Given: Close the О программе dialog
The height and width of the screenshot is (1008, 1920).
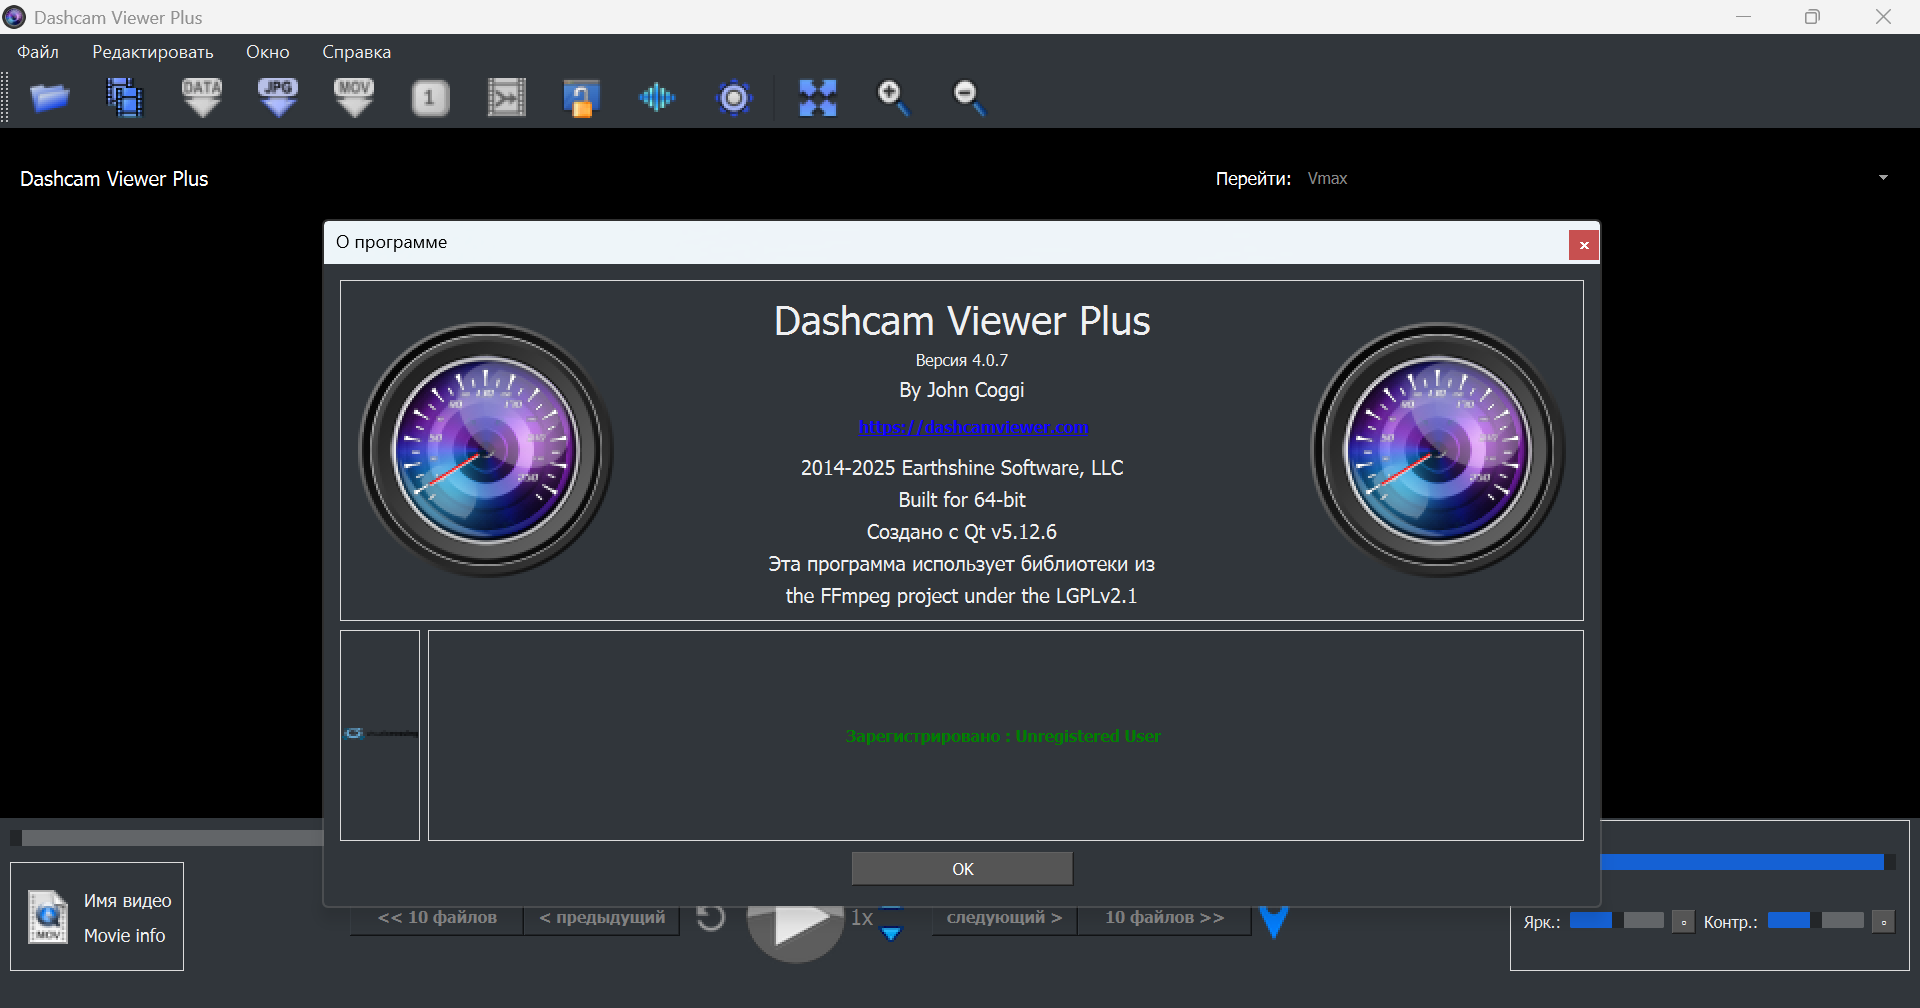Looking at the screenshot, I should pos(1584,245).
